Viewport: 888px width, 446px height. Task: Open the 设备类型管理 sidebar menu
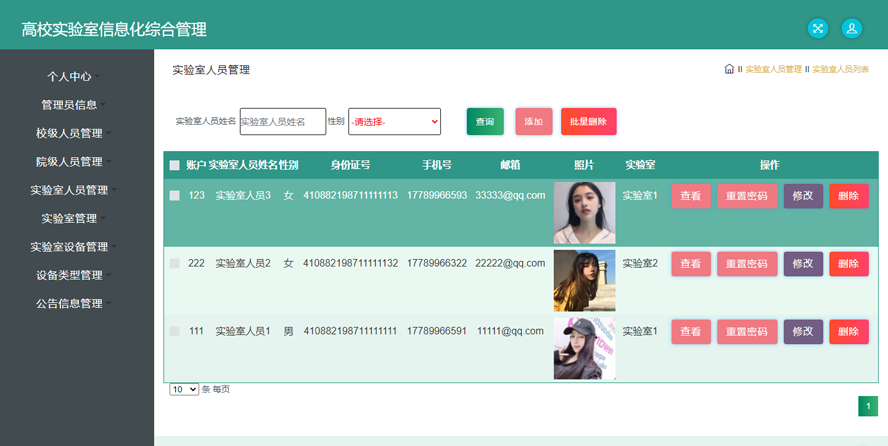coord(70,275)
